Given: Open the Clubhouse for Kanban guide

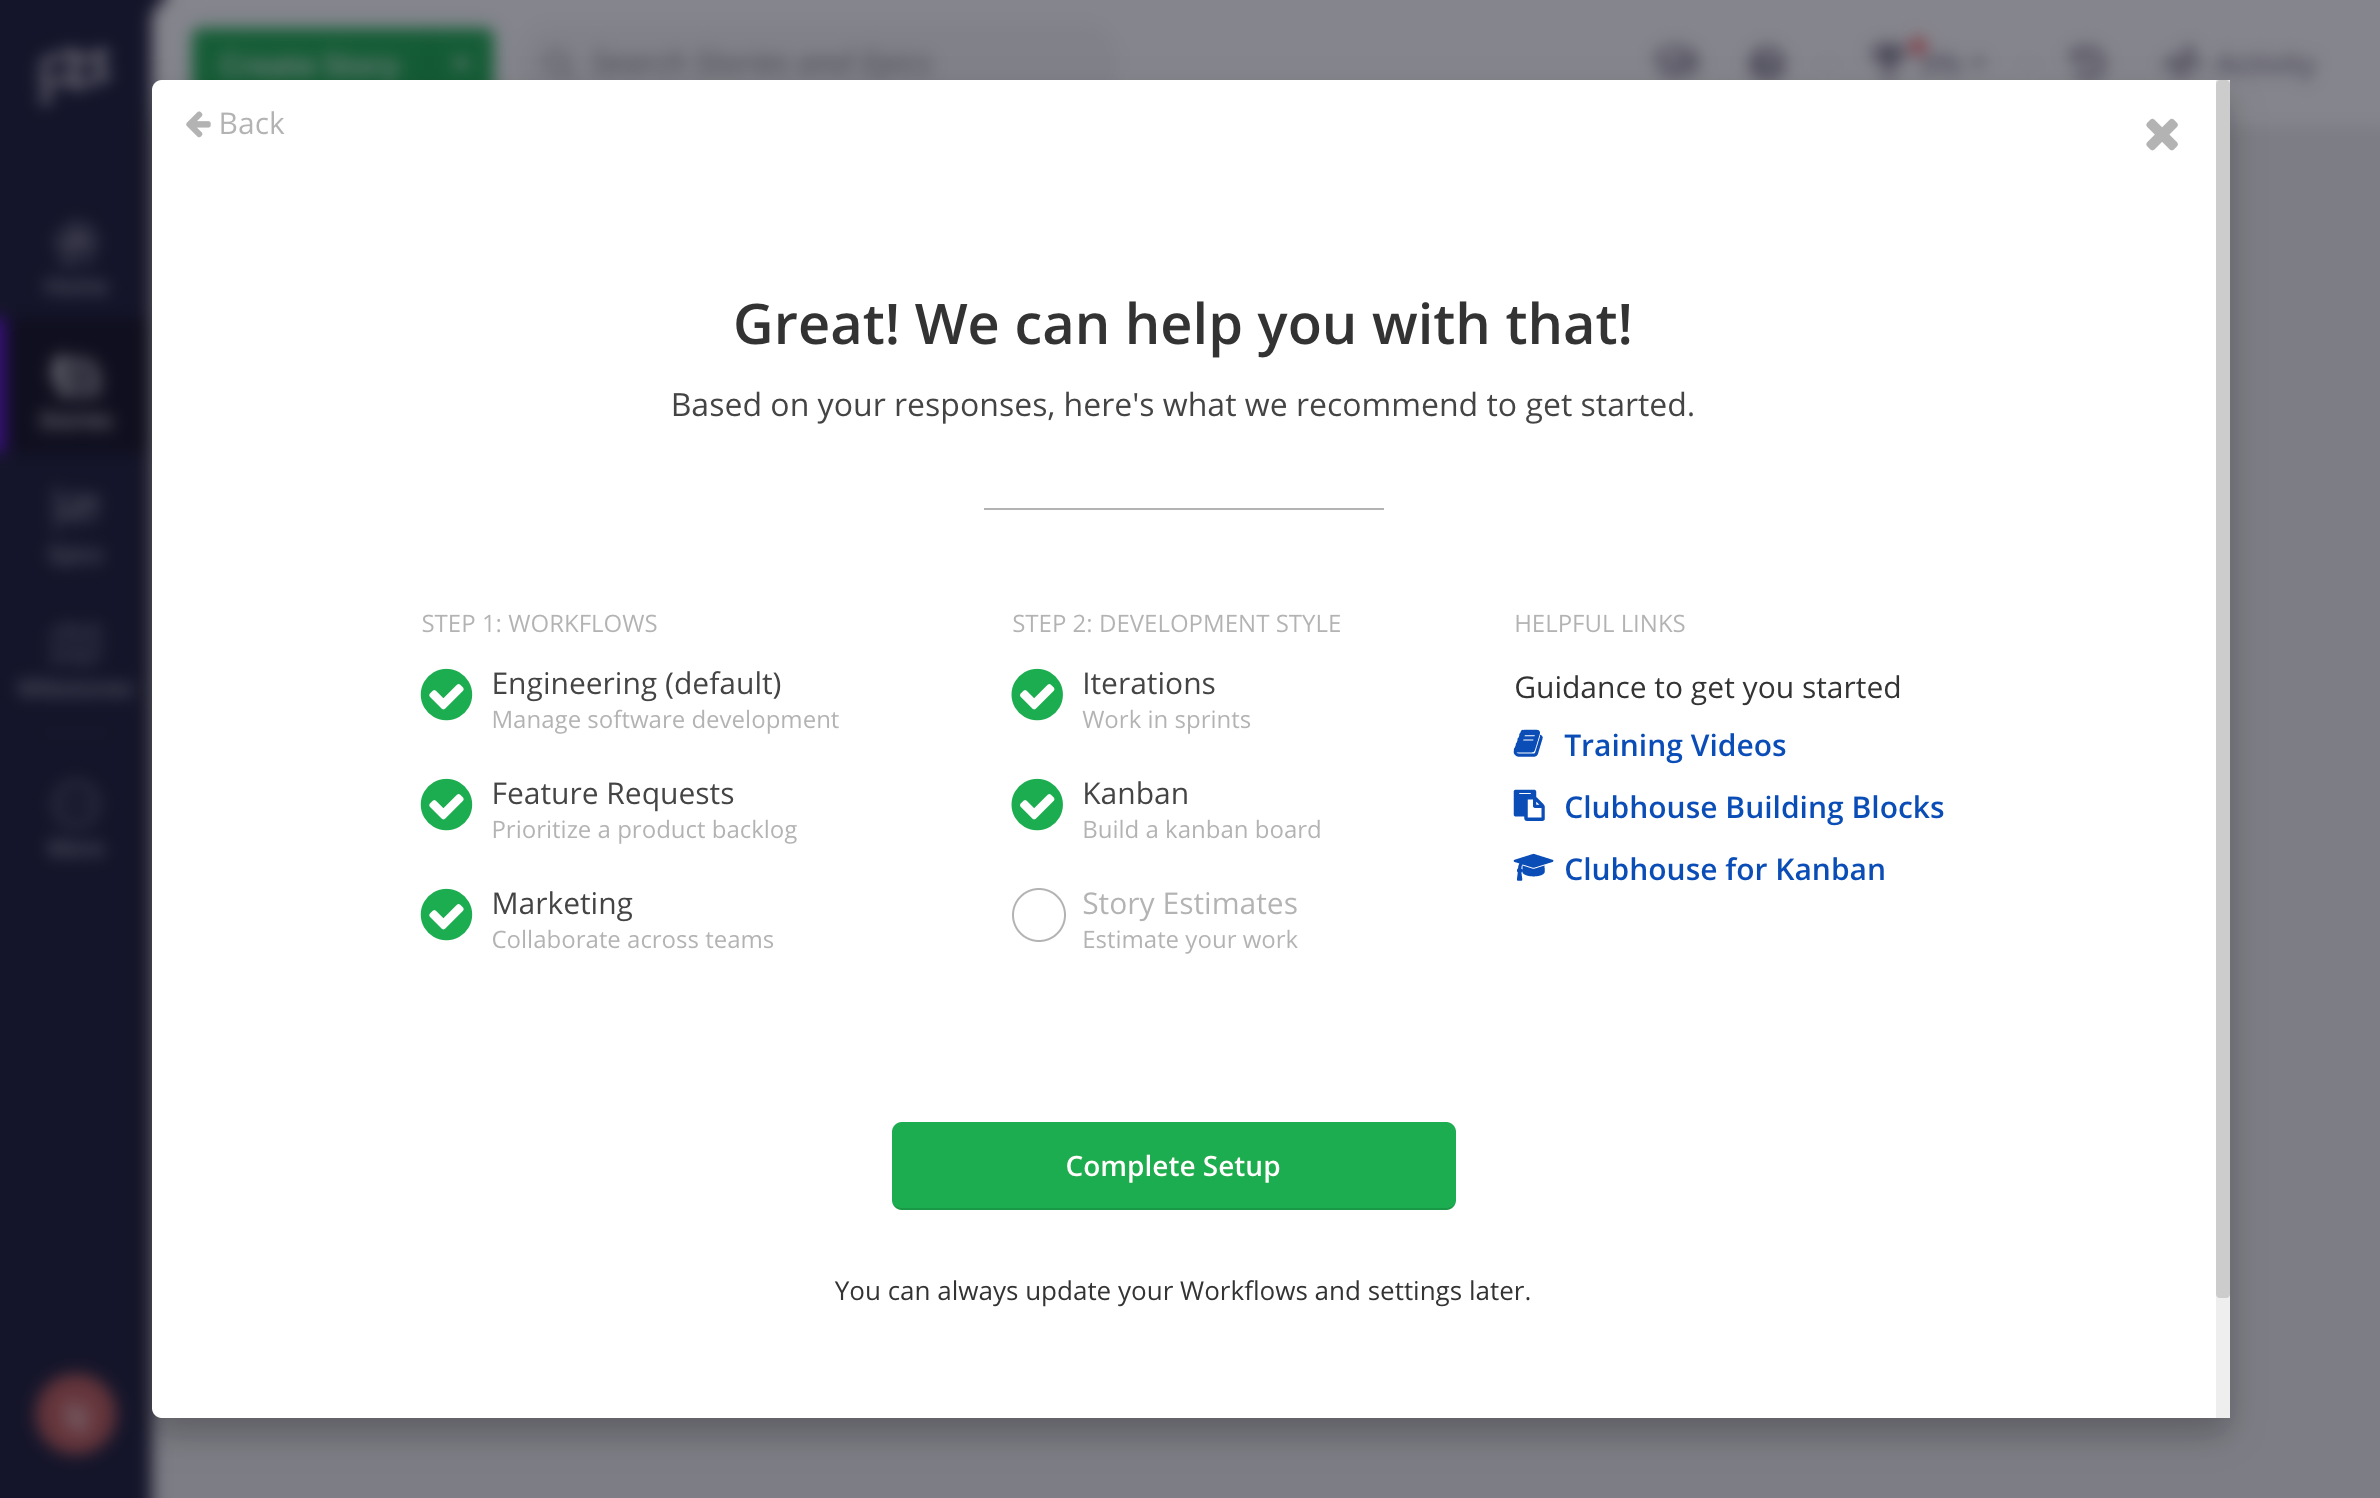Looking at the screenshot, I should (1722, 868).
